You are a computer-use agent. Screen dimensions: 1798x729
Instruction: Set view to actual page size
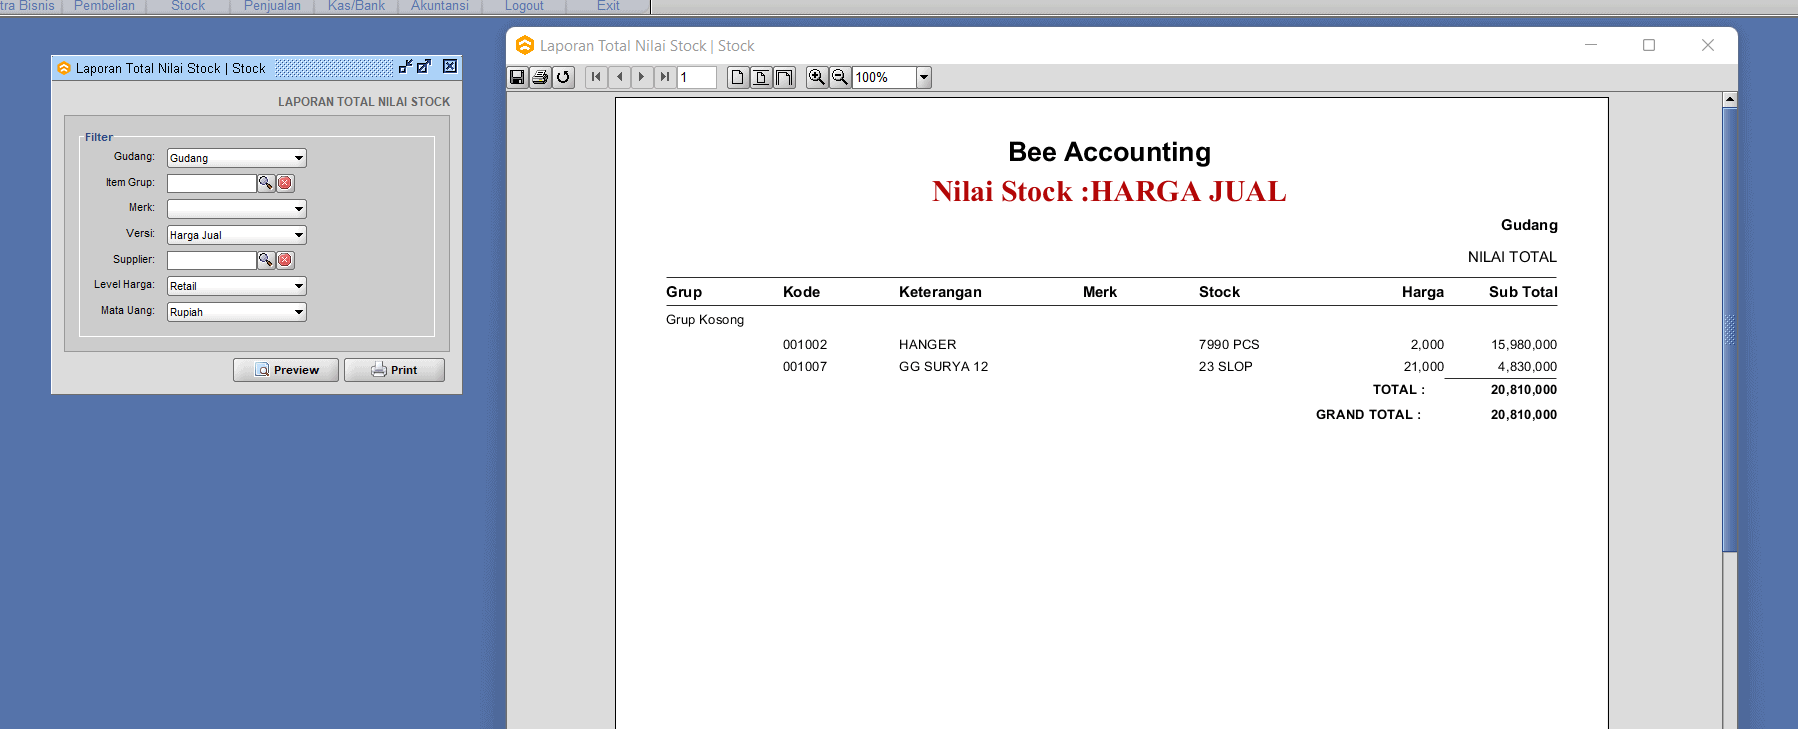pos(737,77)
